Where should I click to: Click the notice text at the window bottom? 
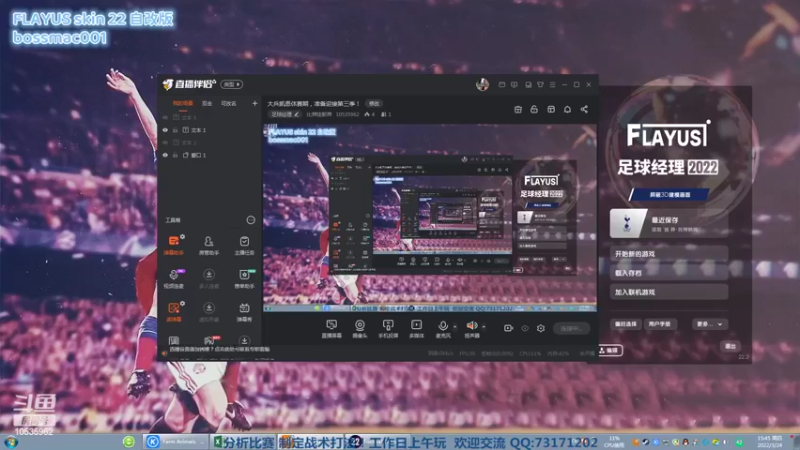(219, 349)
